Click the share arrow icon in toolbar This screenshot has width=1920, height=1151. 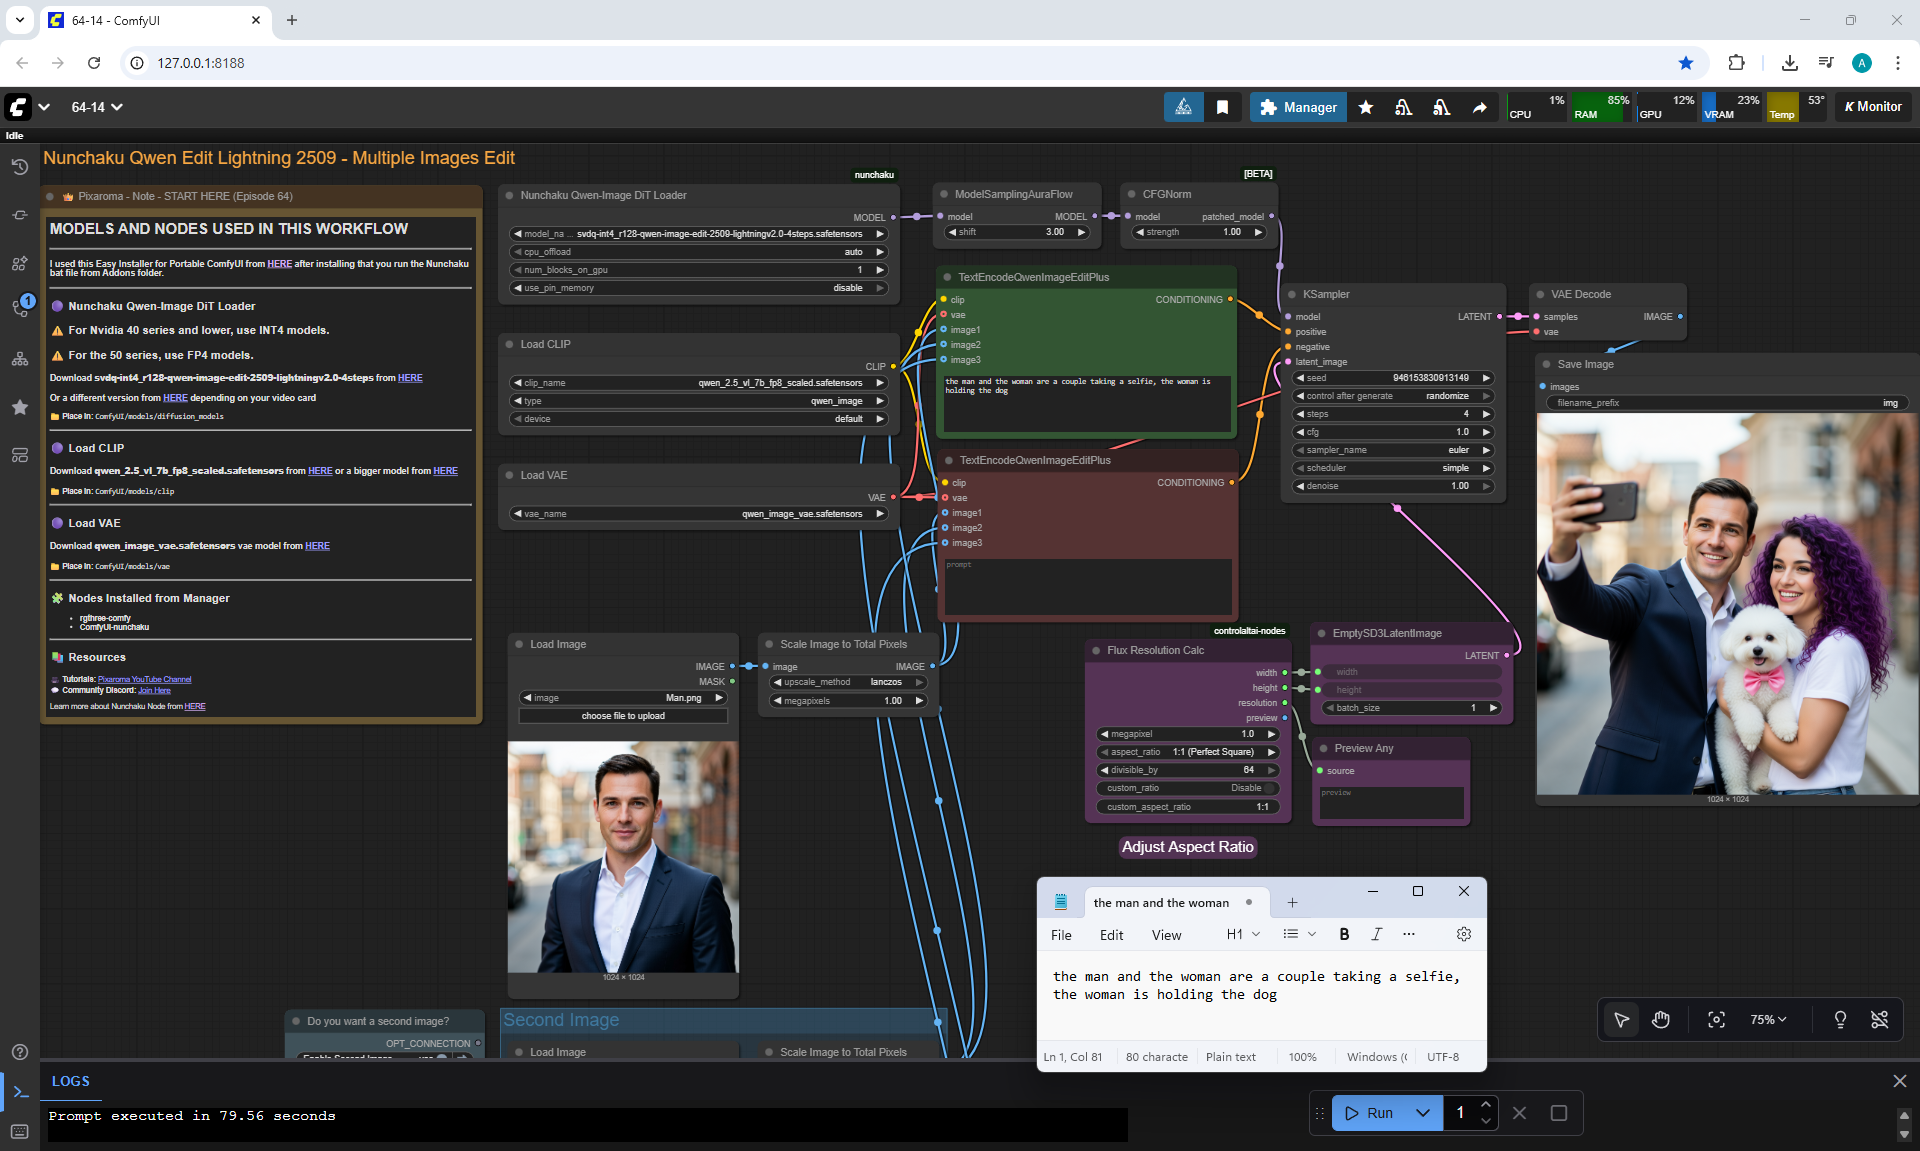click(x=1479, y=107)
